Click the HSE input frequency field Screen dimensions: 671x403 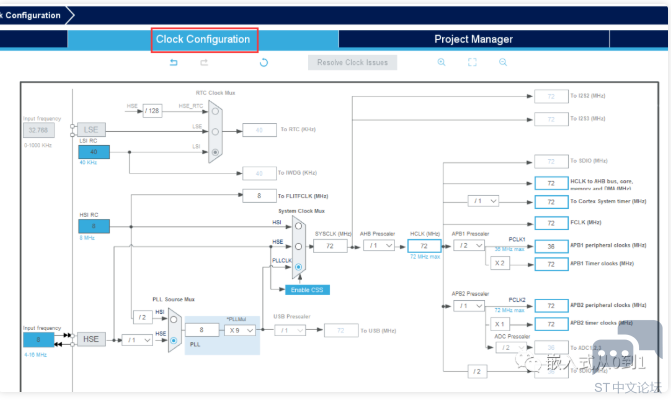click(39, 340)
